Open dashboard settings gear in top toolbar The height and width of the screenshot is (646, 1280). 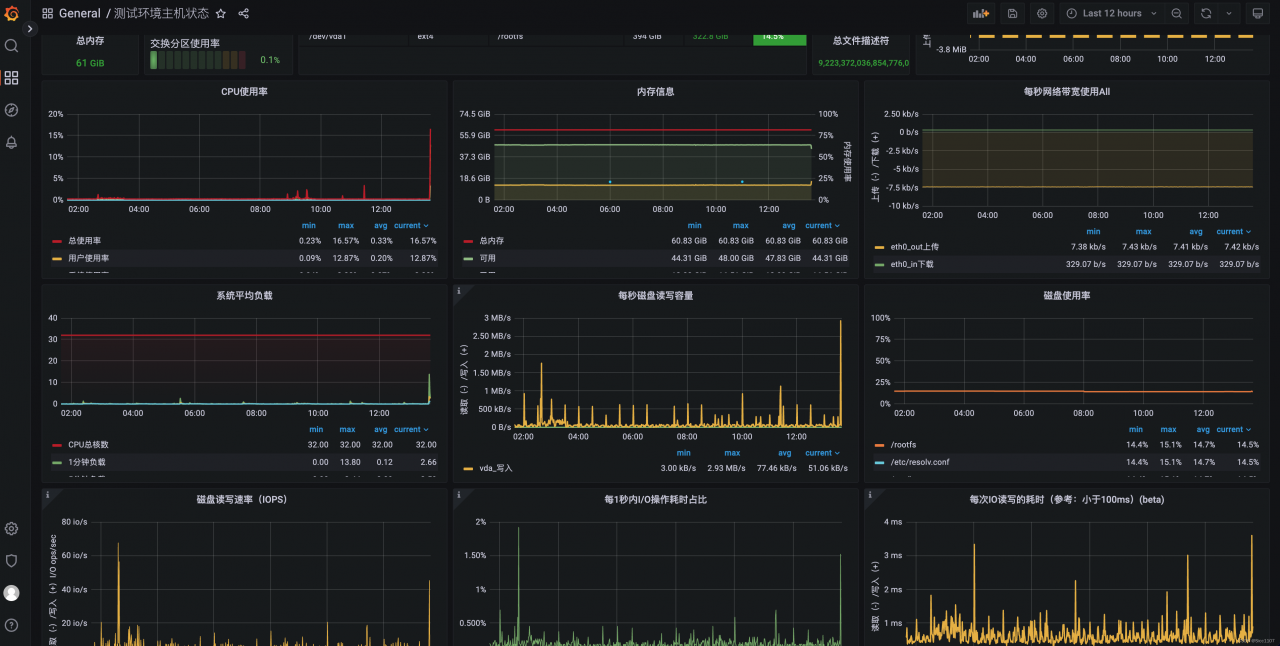(x=1042, y=14)
